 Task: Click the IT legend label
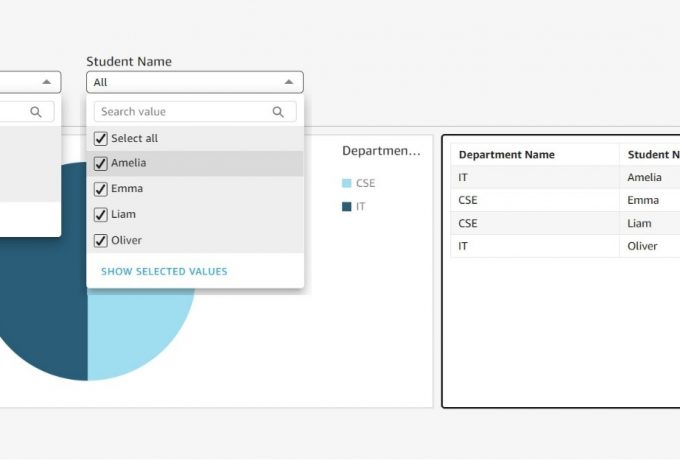click(x=360, y=207)
